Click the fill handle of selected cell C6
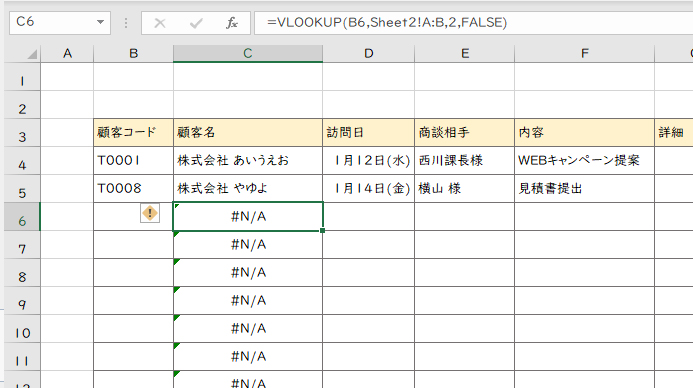Image resolution: width=693 pixels, height=388 pixels. click(323, 230)
